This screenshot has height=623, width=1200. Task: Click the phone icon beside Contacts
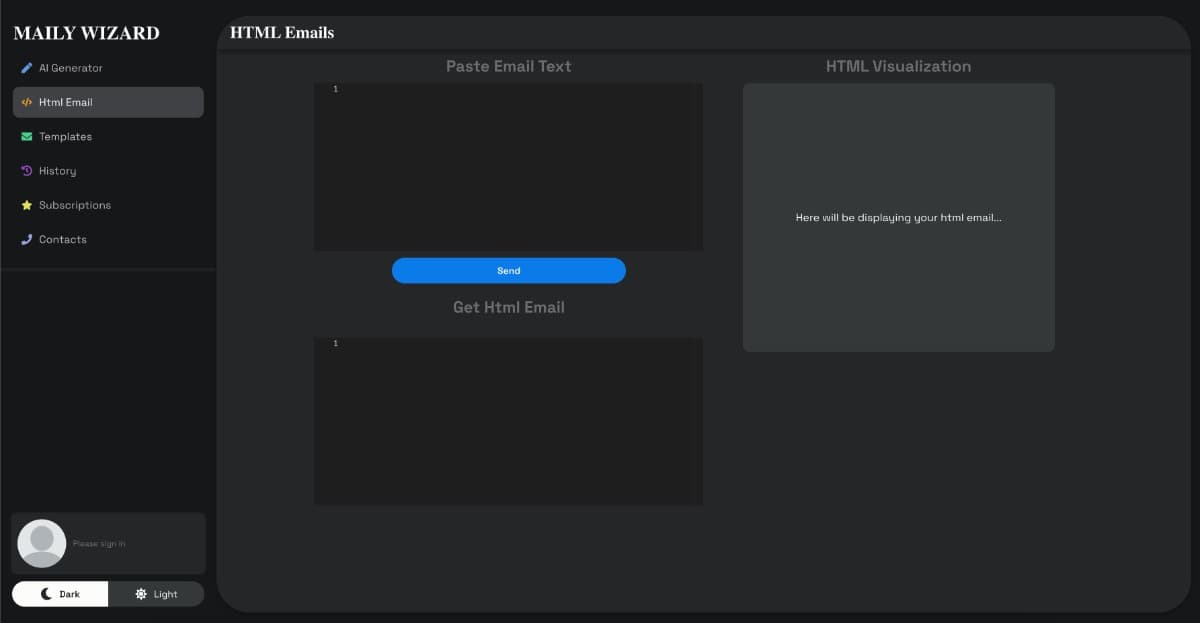(x=27, y=239)
